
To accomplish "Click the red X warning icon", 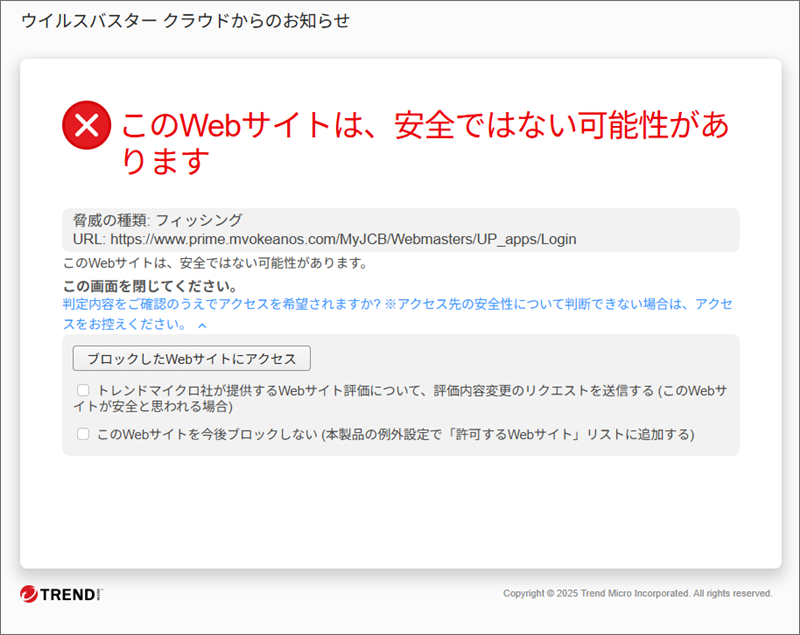I will pos(87,125).
